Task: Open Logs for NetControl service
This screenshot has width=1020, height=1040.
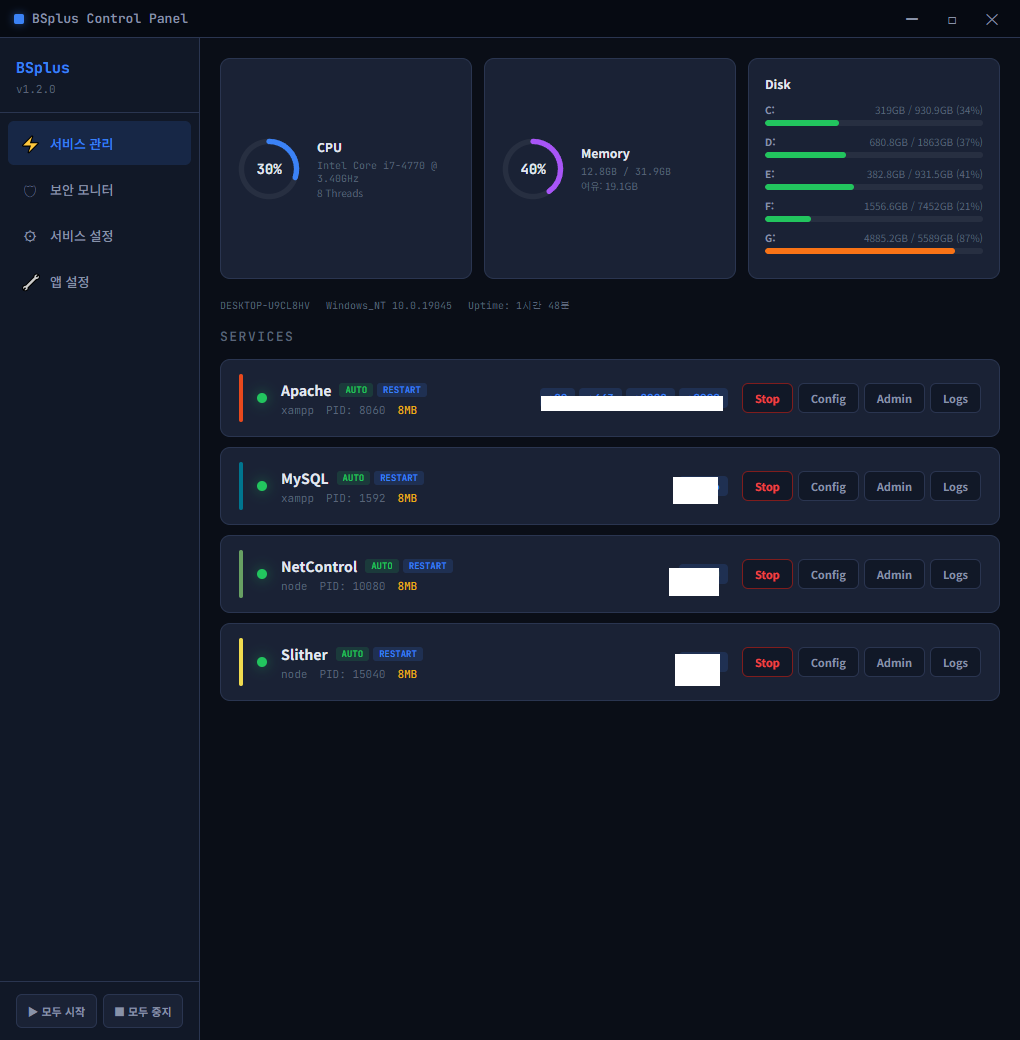Action: pos(955,575)
